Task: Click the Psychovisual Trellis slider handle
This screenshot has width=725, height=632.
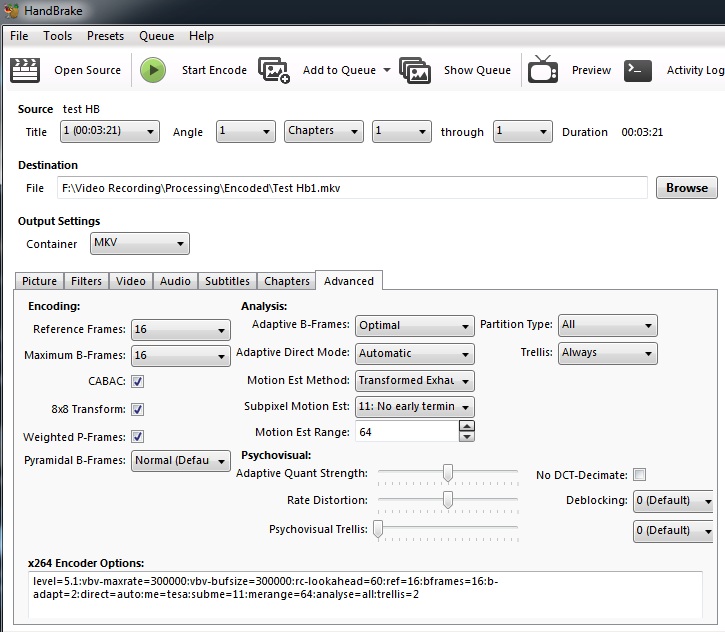Action: [378, 529]
